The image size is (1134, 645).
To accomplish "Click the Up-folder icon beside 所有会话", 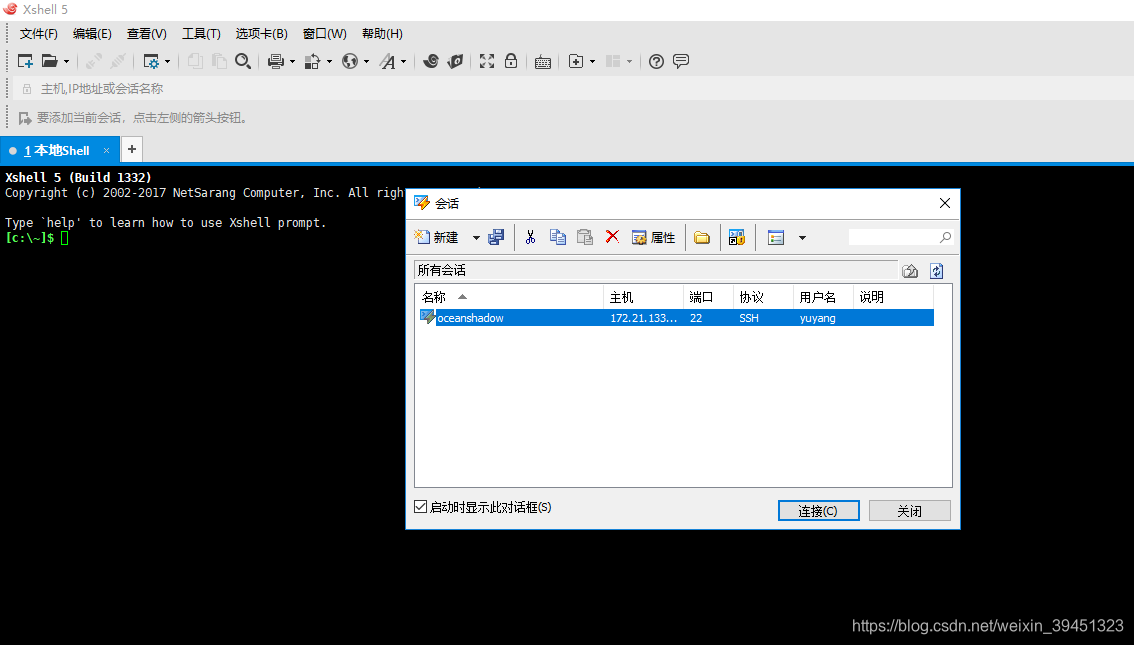I will click(x=910, y=270).
